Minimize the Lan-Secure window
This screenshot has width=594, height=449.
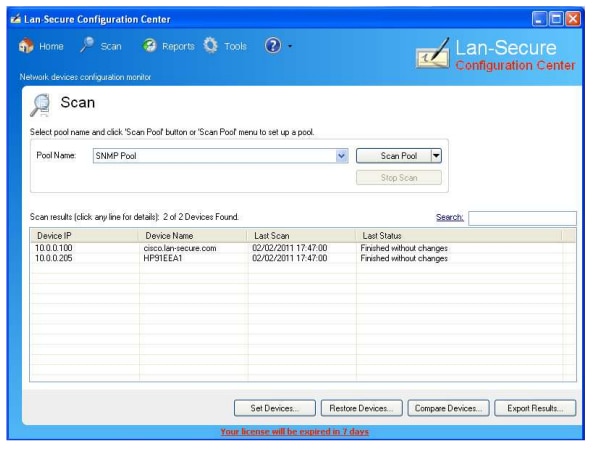pos(539,19)
